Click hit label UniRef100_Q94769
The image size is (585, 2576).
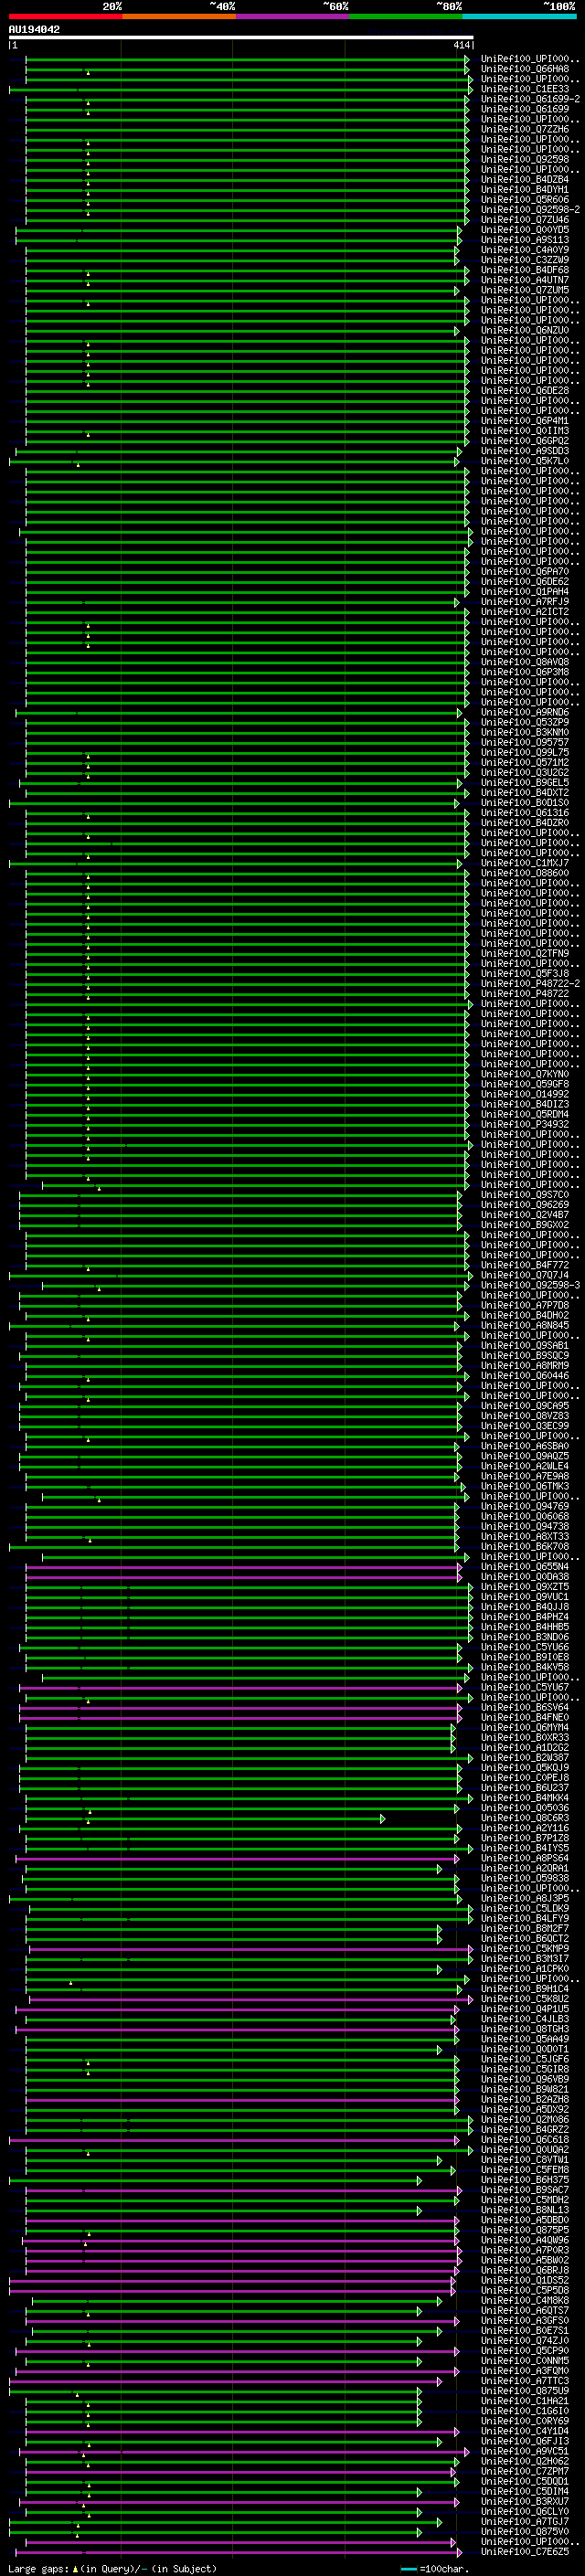click(x=525, y=1506)
